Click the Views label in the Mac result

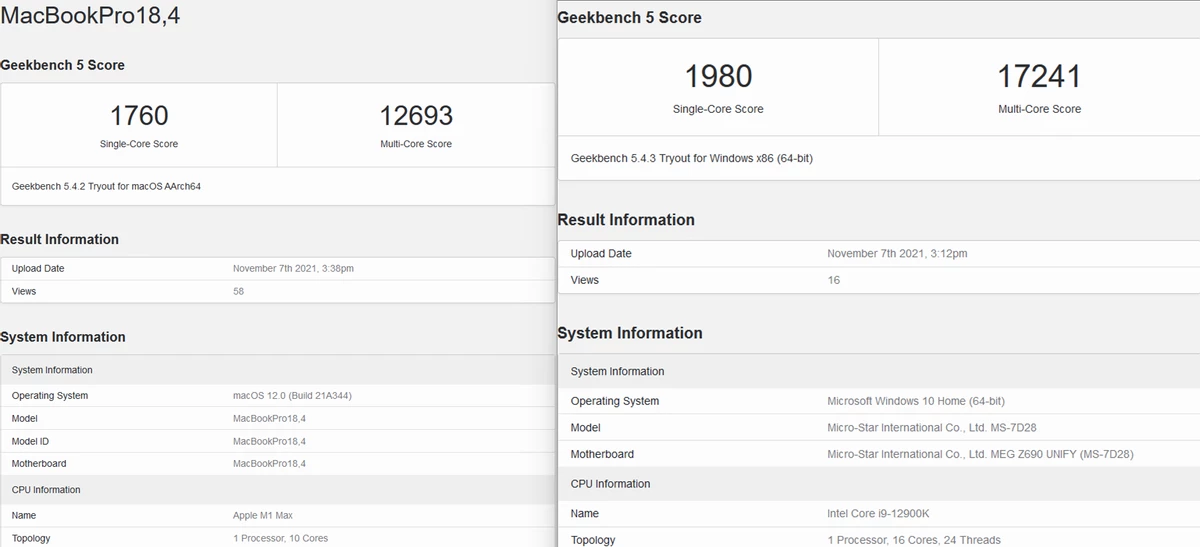(x=24, y=291)
